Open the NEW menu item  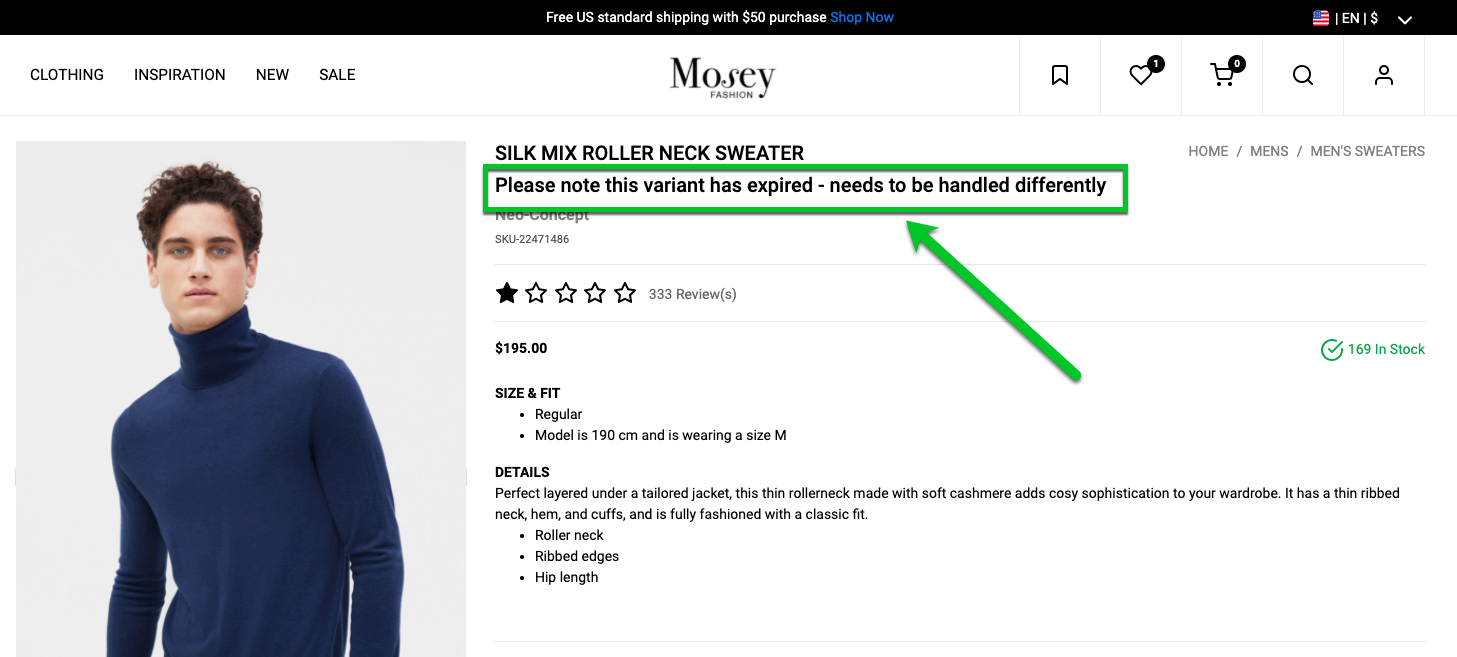coord(272,75)
